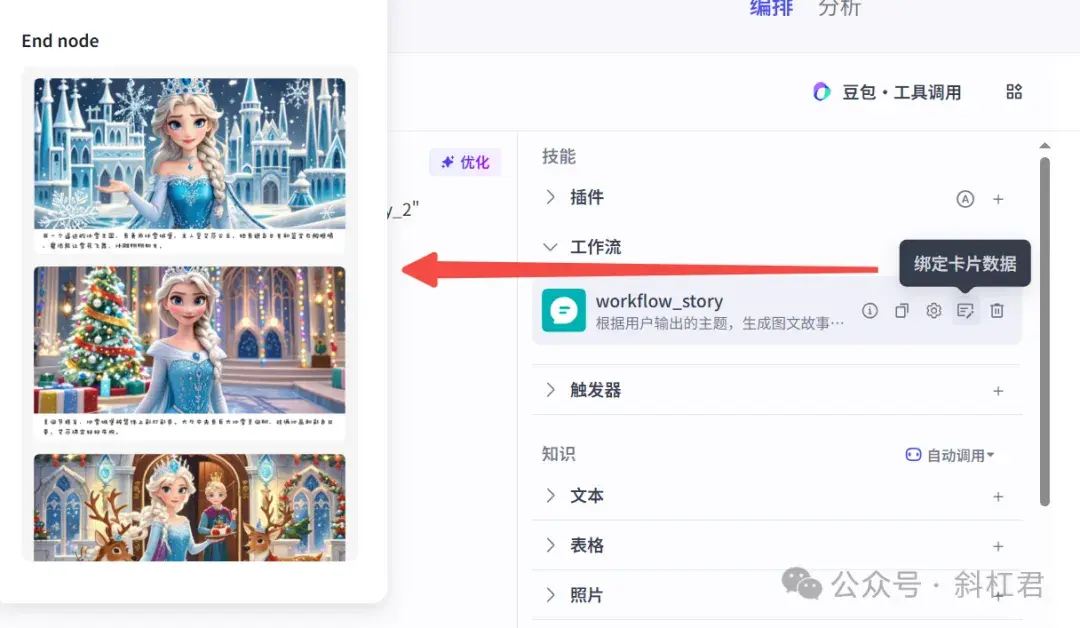Select the workflow_story name text
This screenshot has width=1080, height=628.
[659, 301]
